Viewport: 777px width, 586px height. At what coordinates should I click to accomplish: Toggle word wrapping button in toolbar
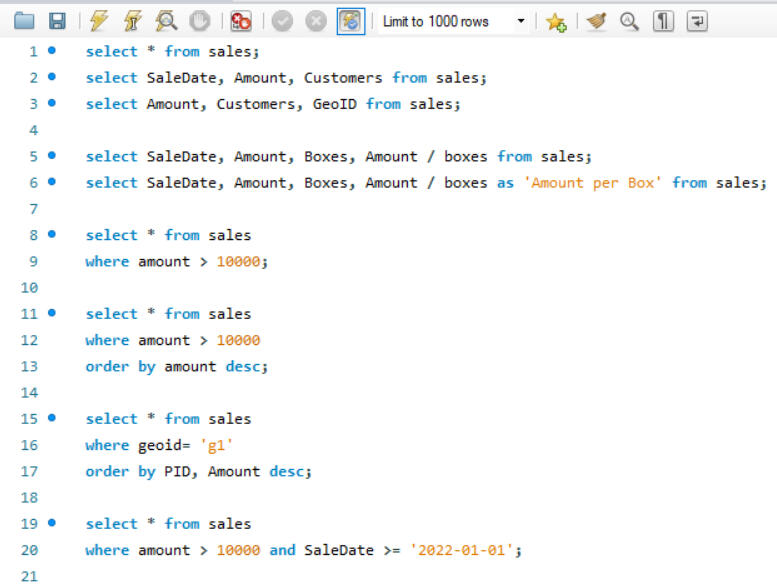click(697, 21)
